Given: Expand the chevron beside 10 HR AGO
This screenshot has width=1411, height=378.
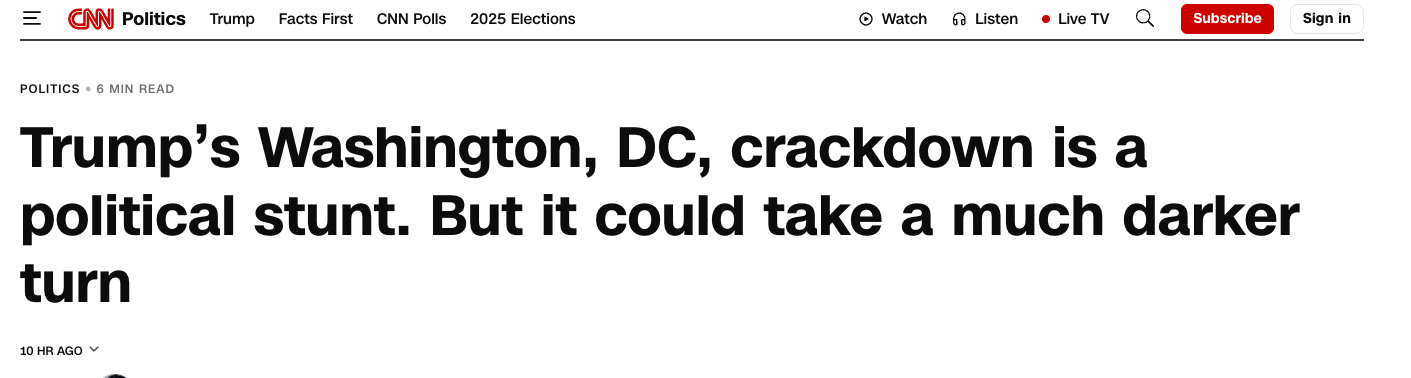Looking at the screenshot, I should (94, 350).
